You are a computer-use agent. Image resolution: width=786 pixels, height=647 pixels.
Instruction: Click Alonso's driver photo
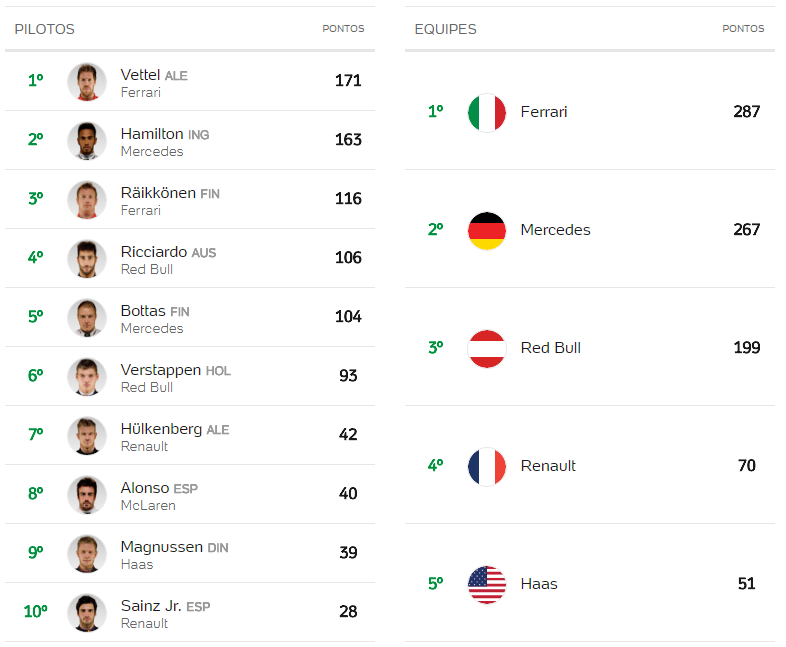coord(87,495)
